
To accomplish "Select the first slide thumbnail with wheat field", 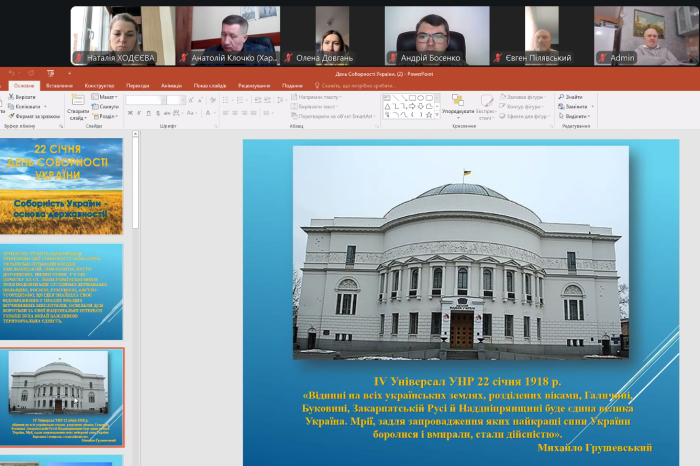I will coord(61,185).
